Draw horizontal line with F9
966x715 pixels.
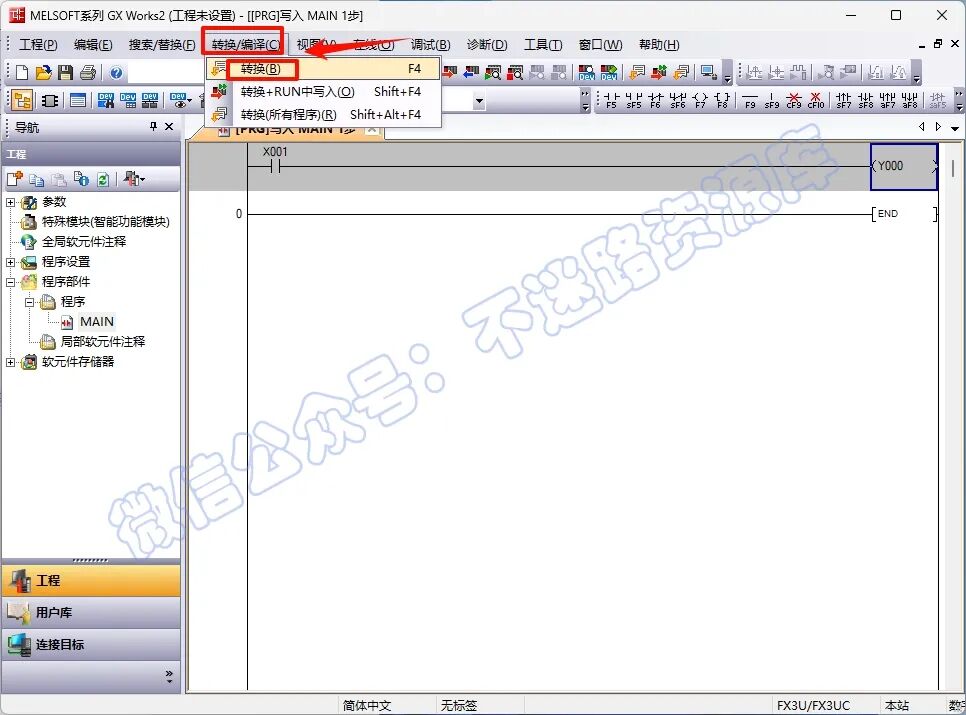click(x=750, y=100)
